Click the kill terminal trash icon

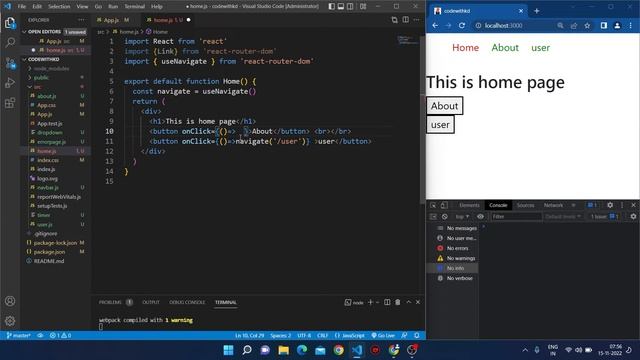(x=398, y=302)
